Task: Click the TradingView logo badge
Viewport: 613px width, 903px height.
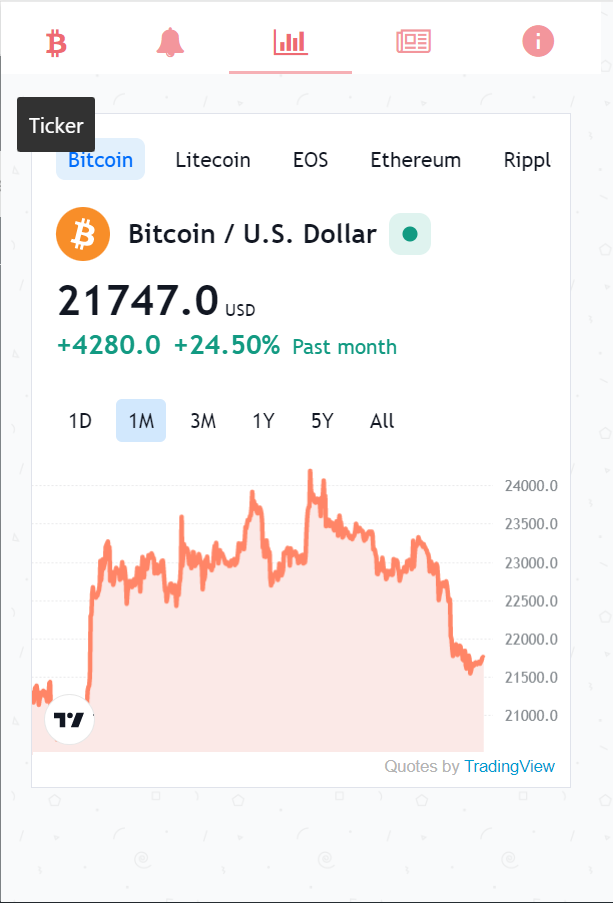Action: point(69,719)
